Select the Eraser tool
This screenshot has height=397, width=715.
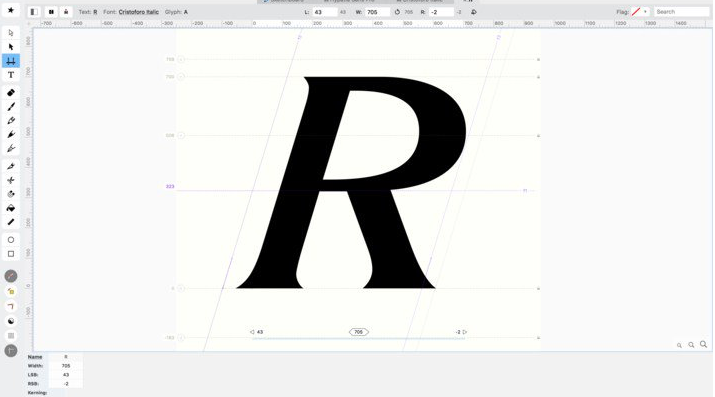click(11, 93)
